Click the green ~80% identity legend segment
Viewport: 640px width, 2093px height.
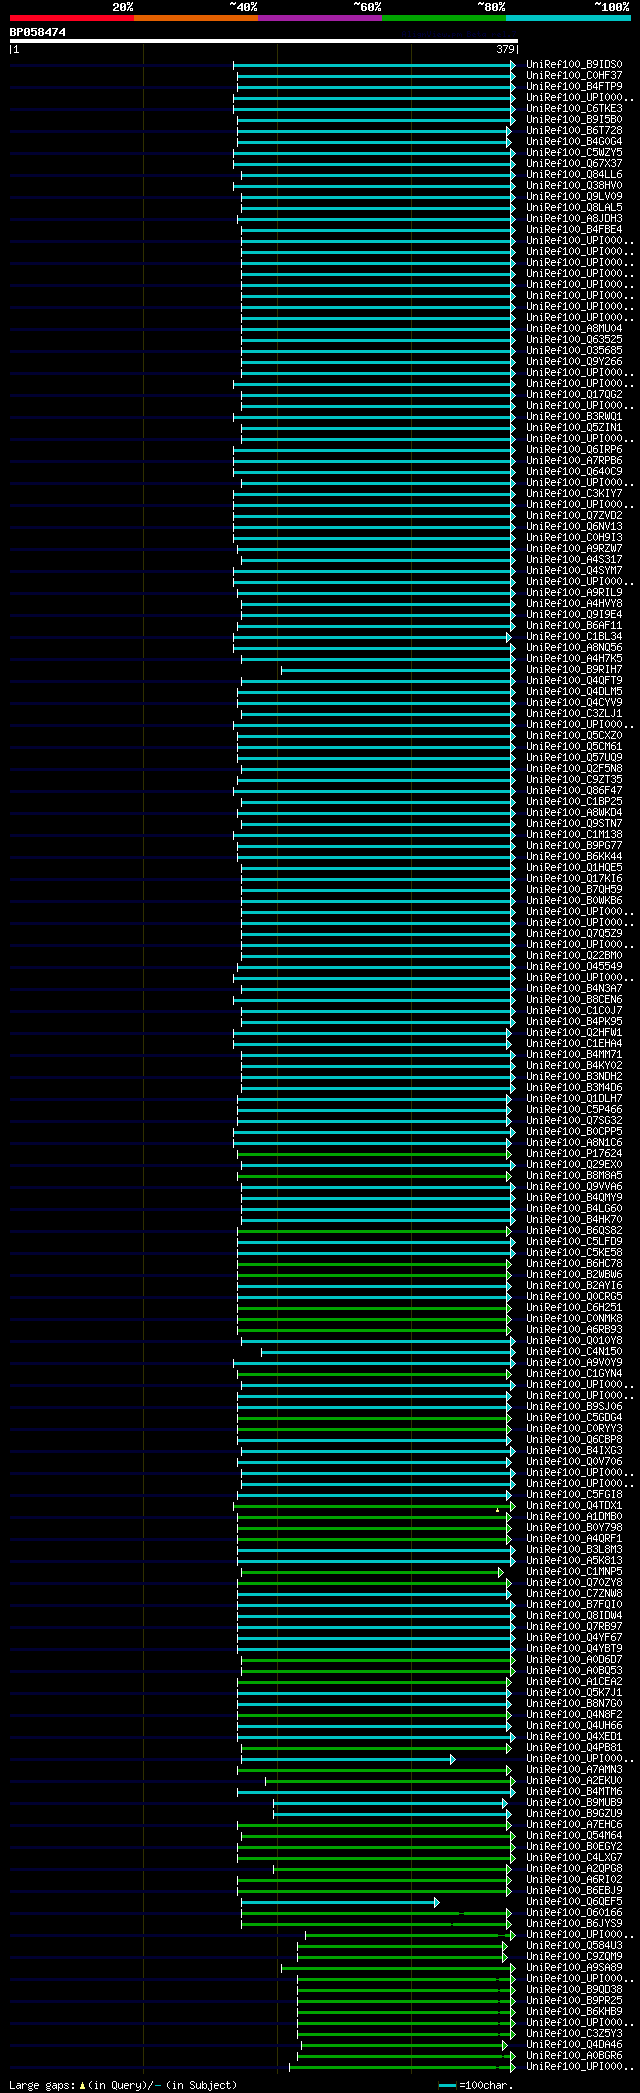coord(444,18)
